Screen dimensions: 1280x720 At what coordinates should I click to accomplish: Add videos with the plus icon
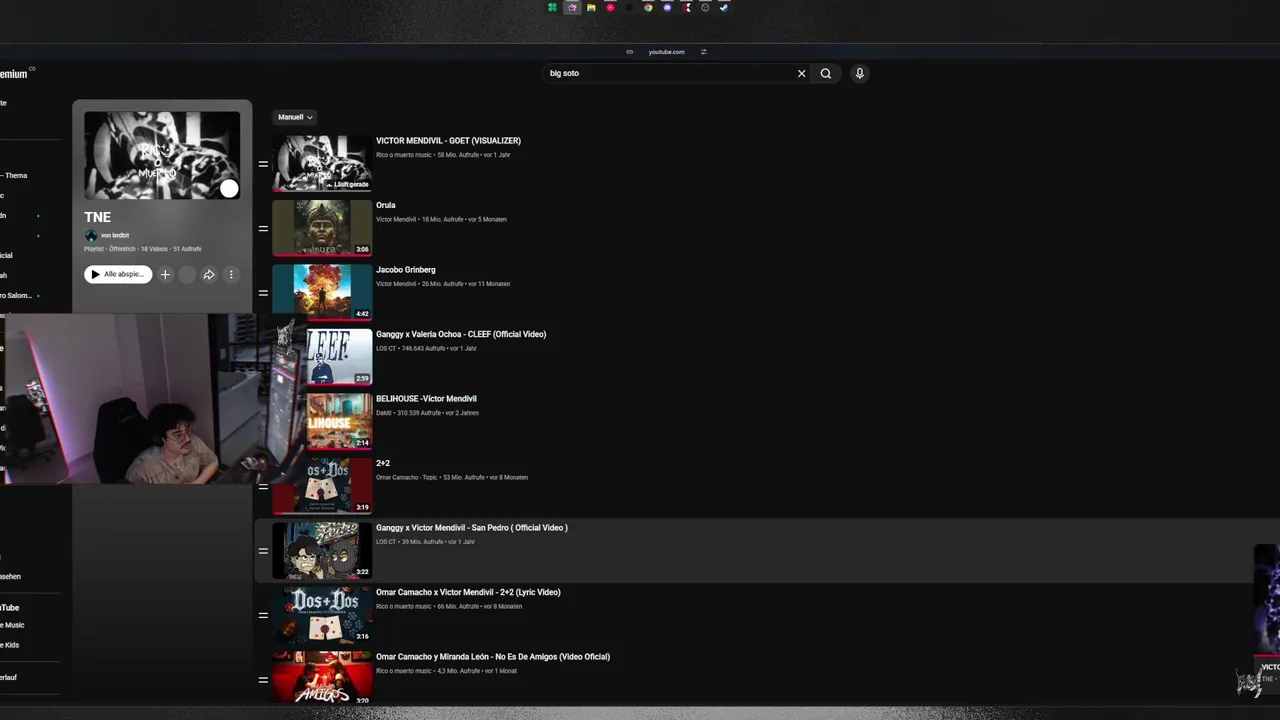point(165,274)
